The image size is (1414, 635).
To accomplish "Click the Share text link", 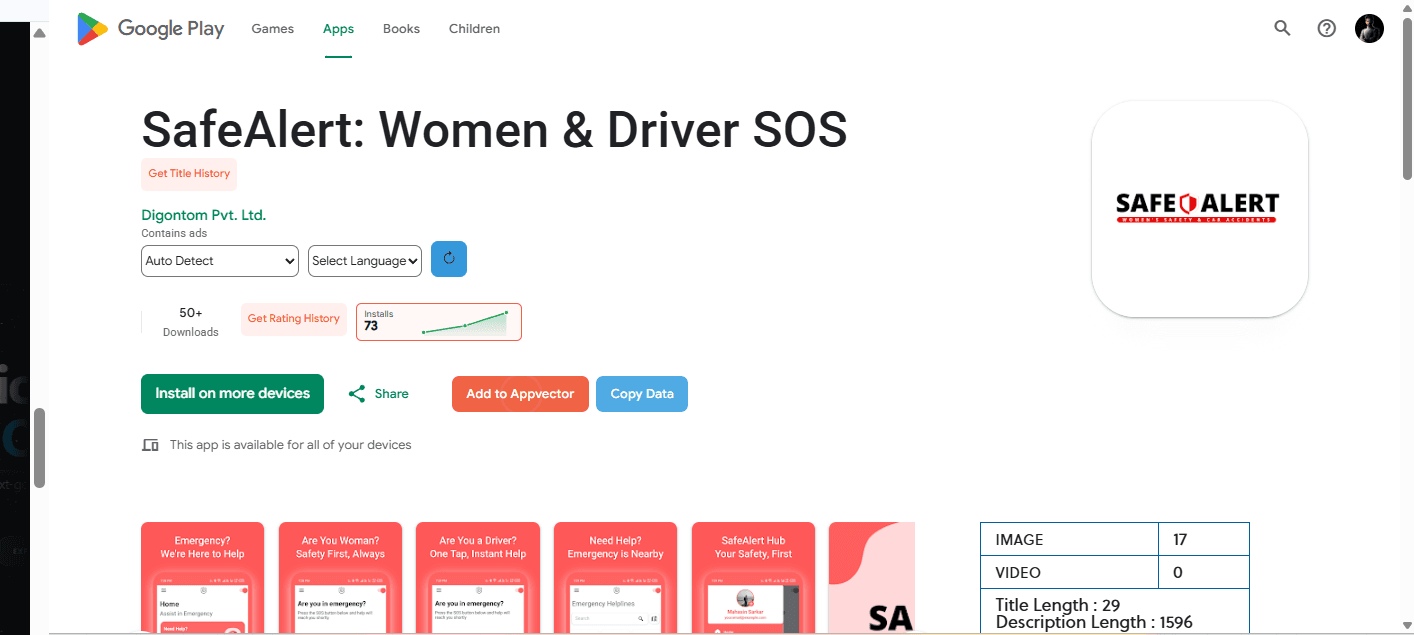I will [391, 394].
